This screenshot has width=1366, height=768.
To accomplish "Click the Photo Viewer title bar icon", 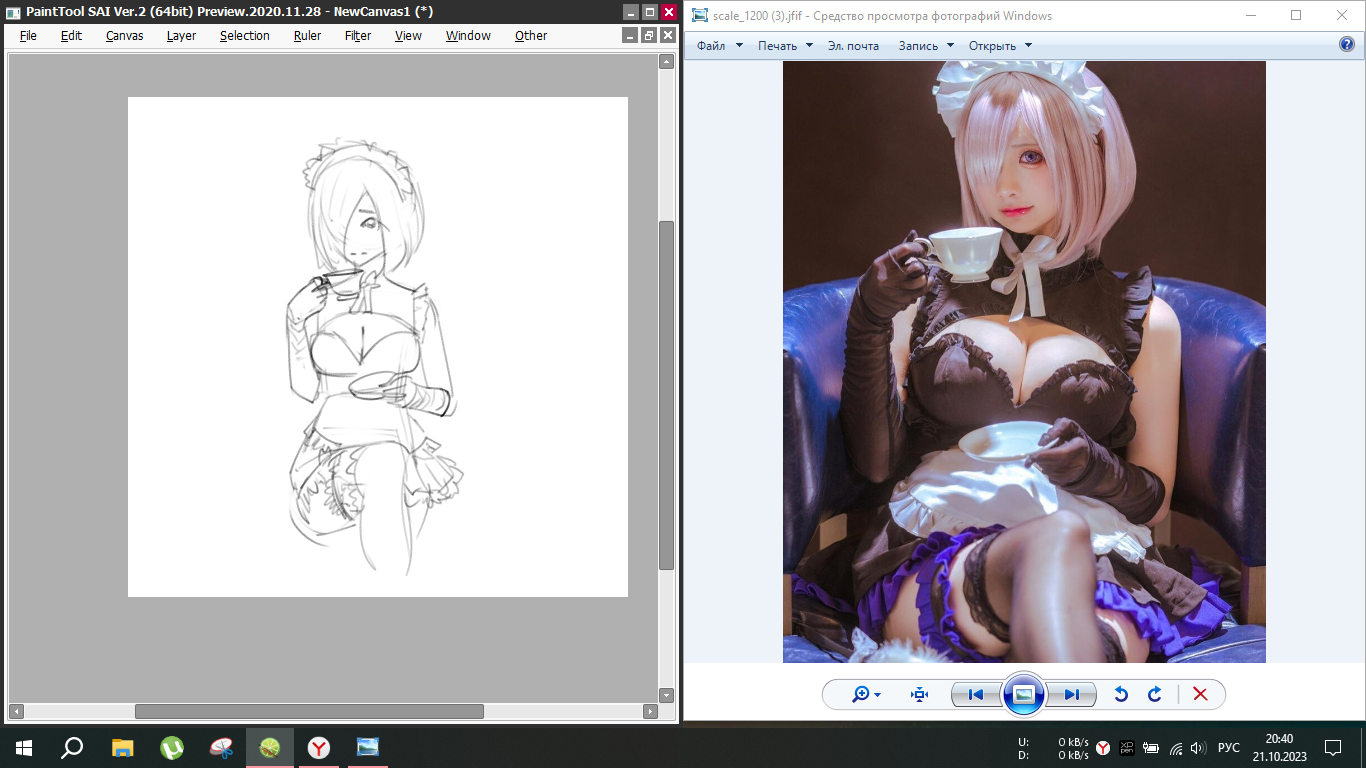I will (x=699, y=15).
